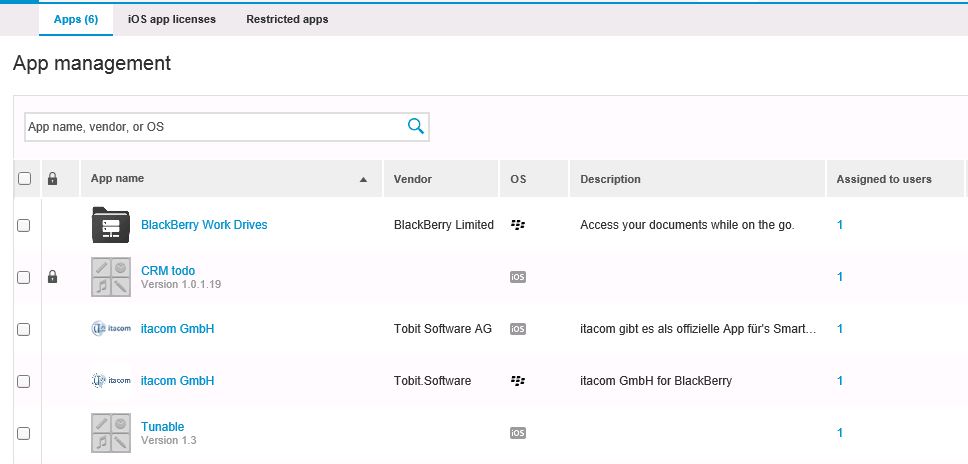Click 'itacom GmbH for BlackBerry' description

(x=656, y=381)
